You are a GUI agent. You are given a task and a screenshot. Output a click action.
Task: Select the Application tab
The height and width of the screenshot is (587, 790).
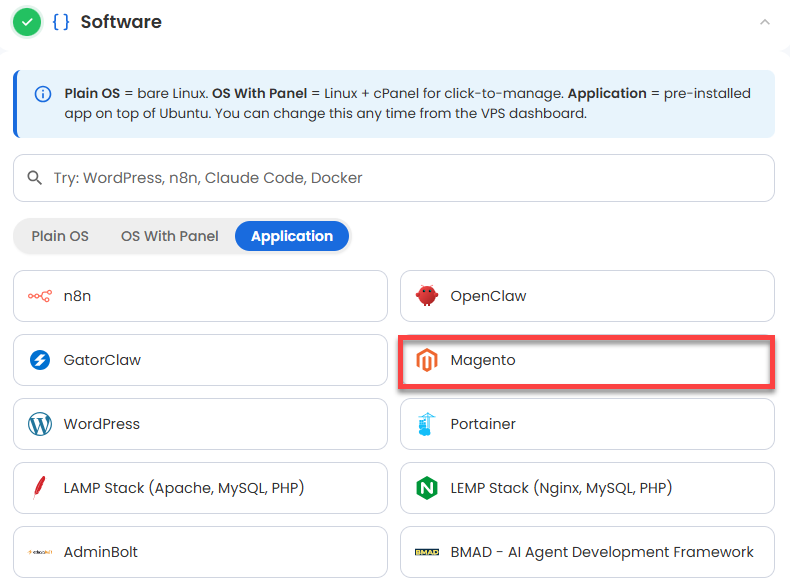pyautogui.click(x=292, y=236)
